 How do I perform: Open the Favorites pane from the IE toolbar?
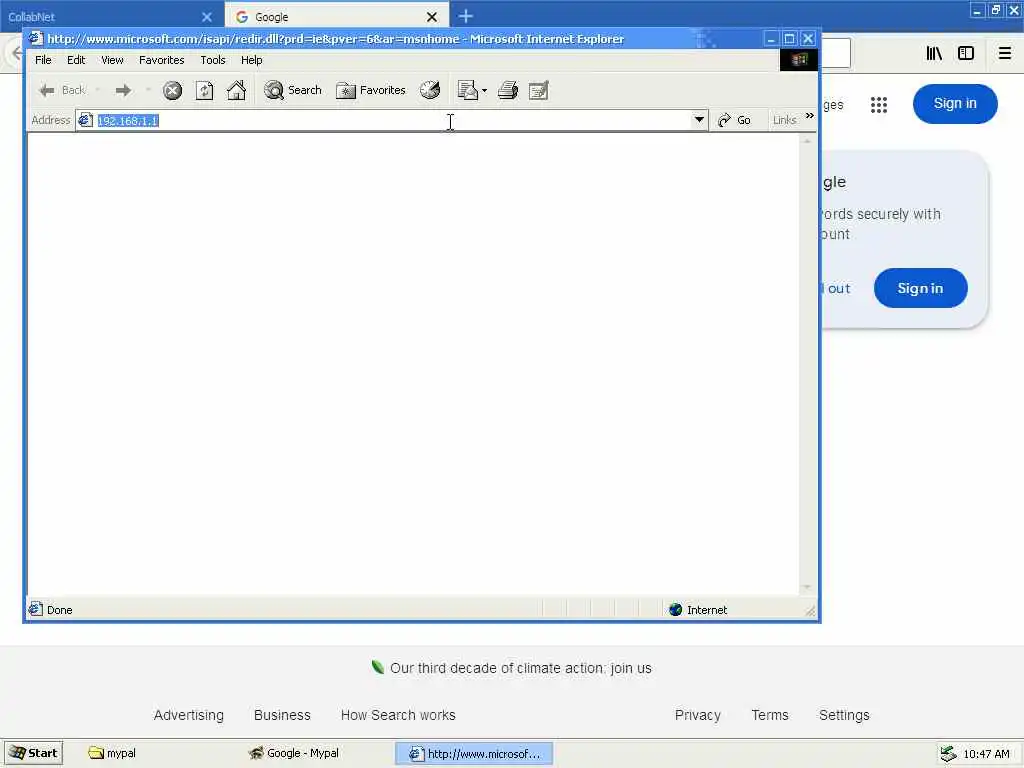(x=371, y=90)
